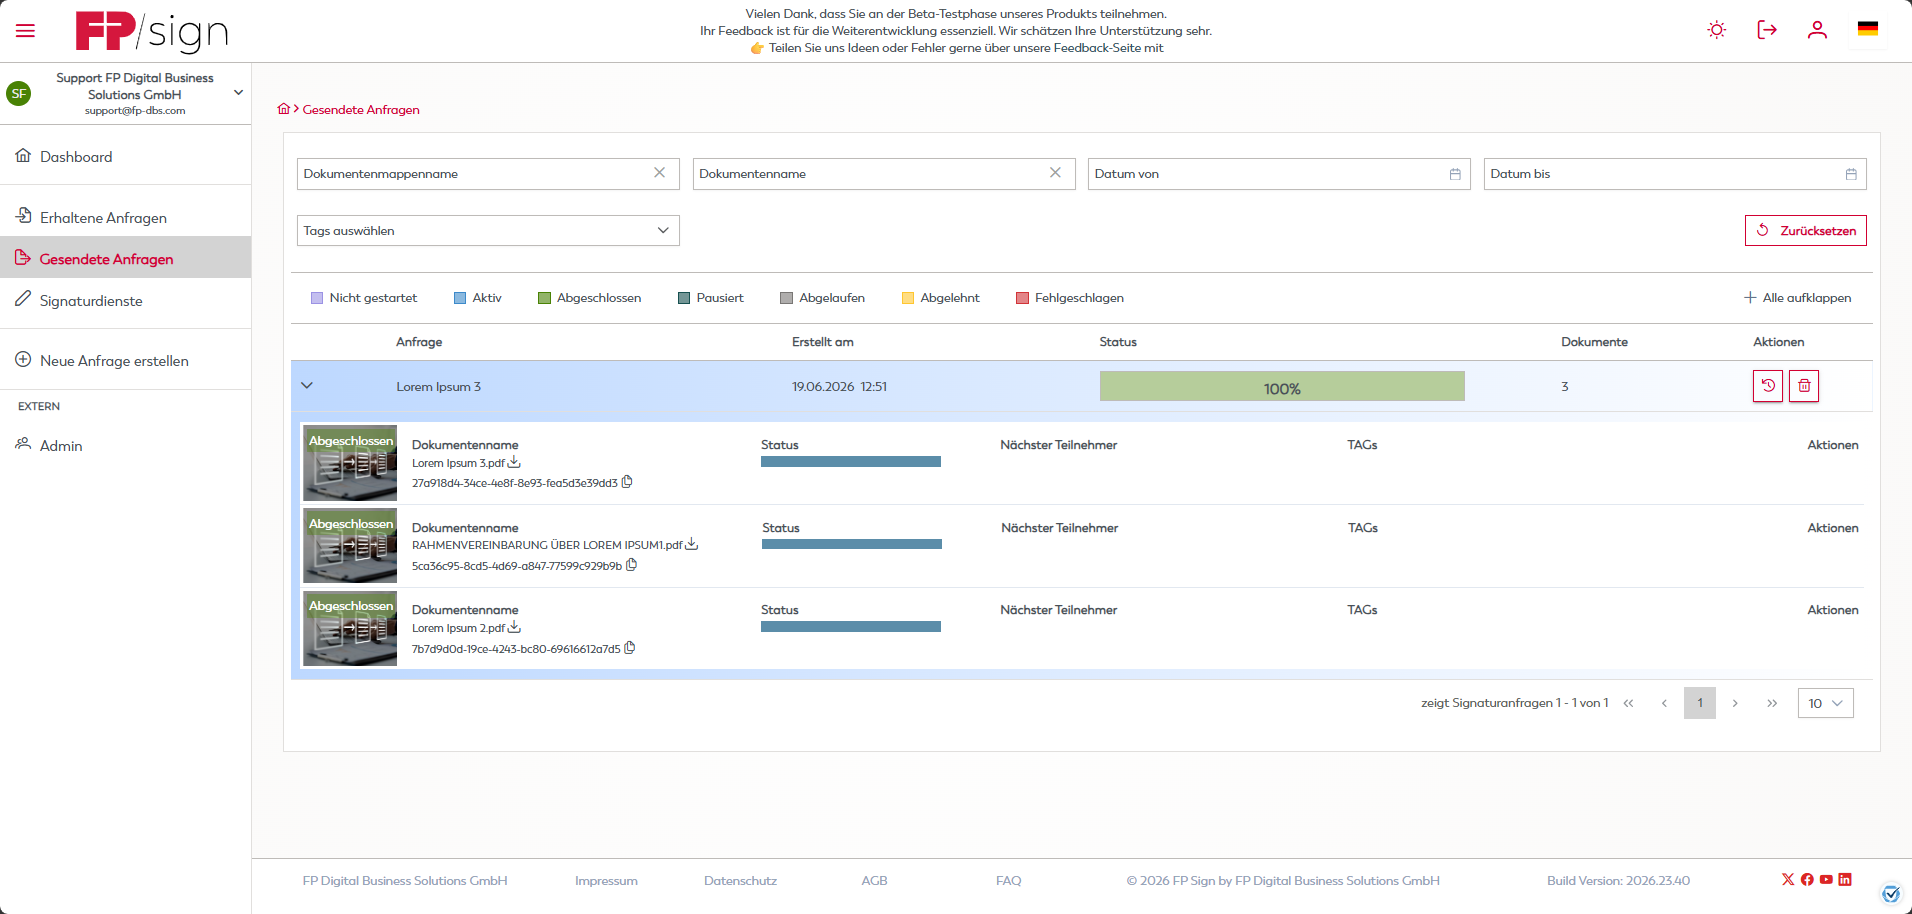Viewport: 1912px width, 914px height.
Task: Download Lorem Ipsum 3.pdf
Action: click(x=514, y=462)
